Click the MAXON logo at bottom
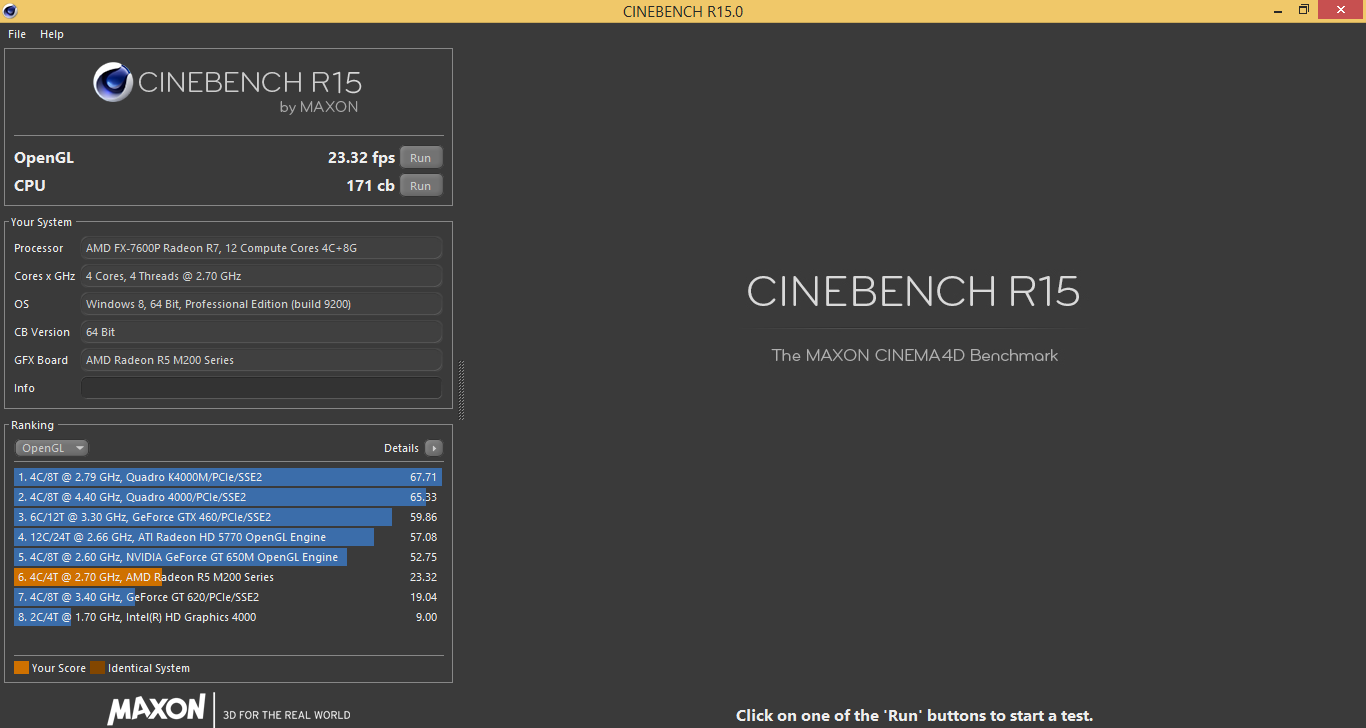 pyautogui.click(x=157, y=709)
